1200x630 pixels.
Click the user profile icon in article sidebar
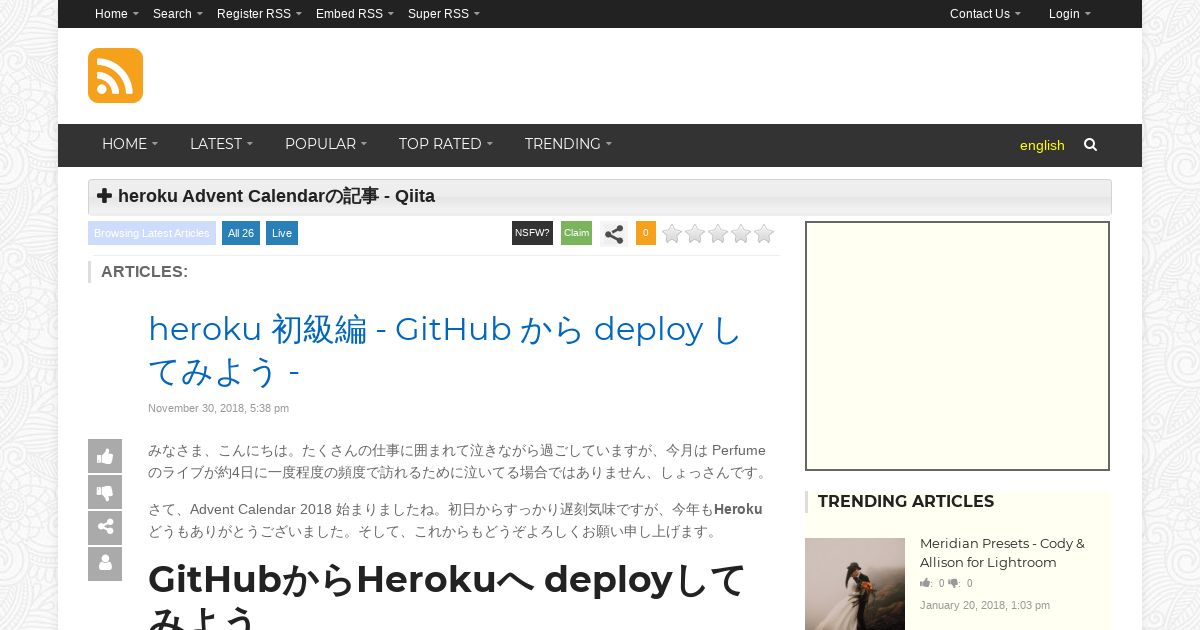coord(105,564)
